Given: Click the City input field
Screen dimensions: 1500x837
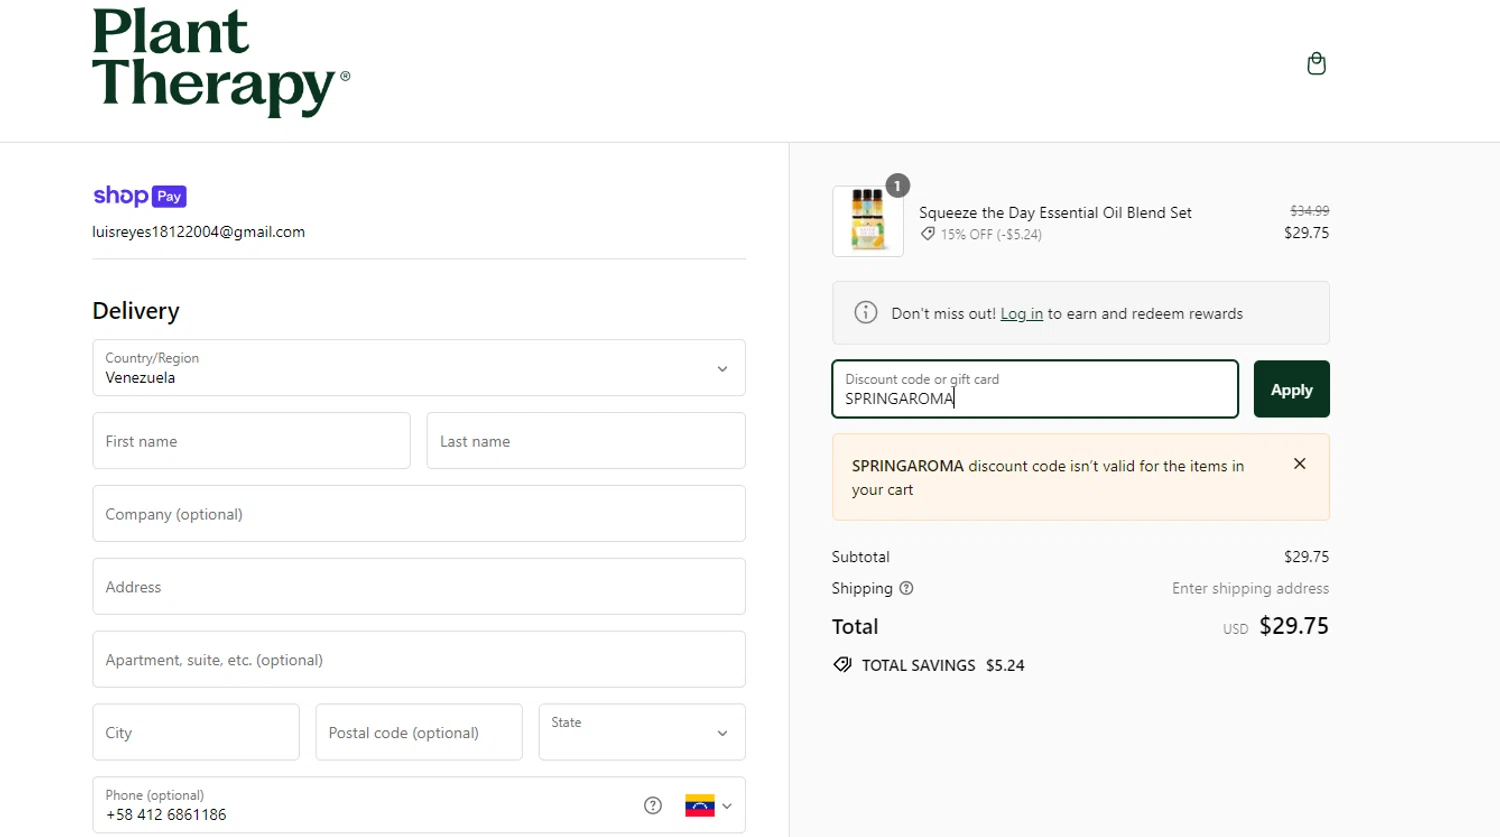Looking at the screenshot, I should point(196,732).
